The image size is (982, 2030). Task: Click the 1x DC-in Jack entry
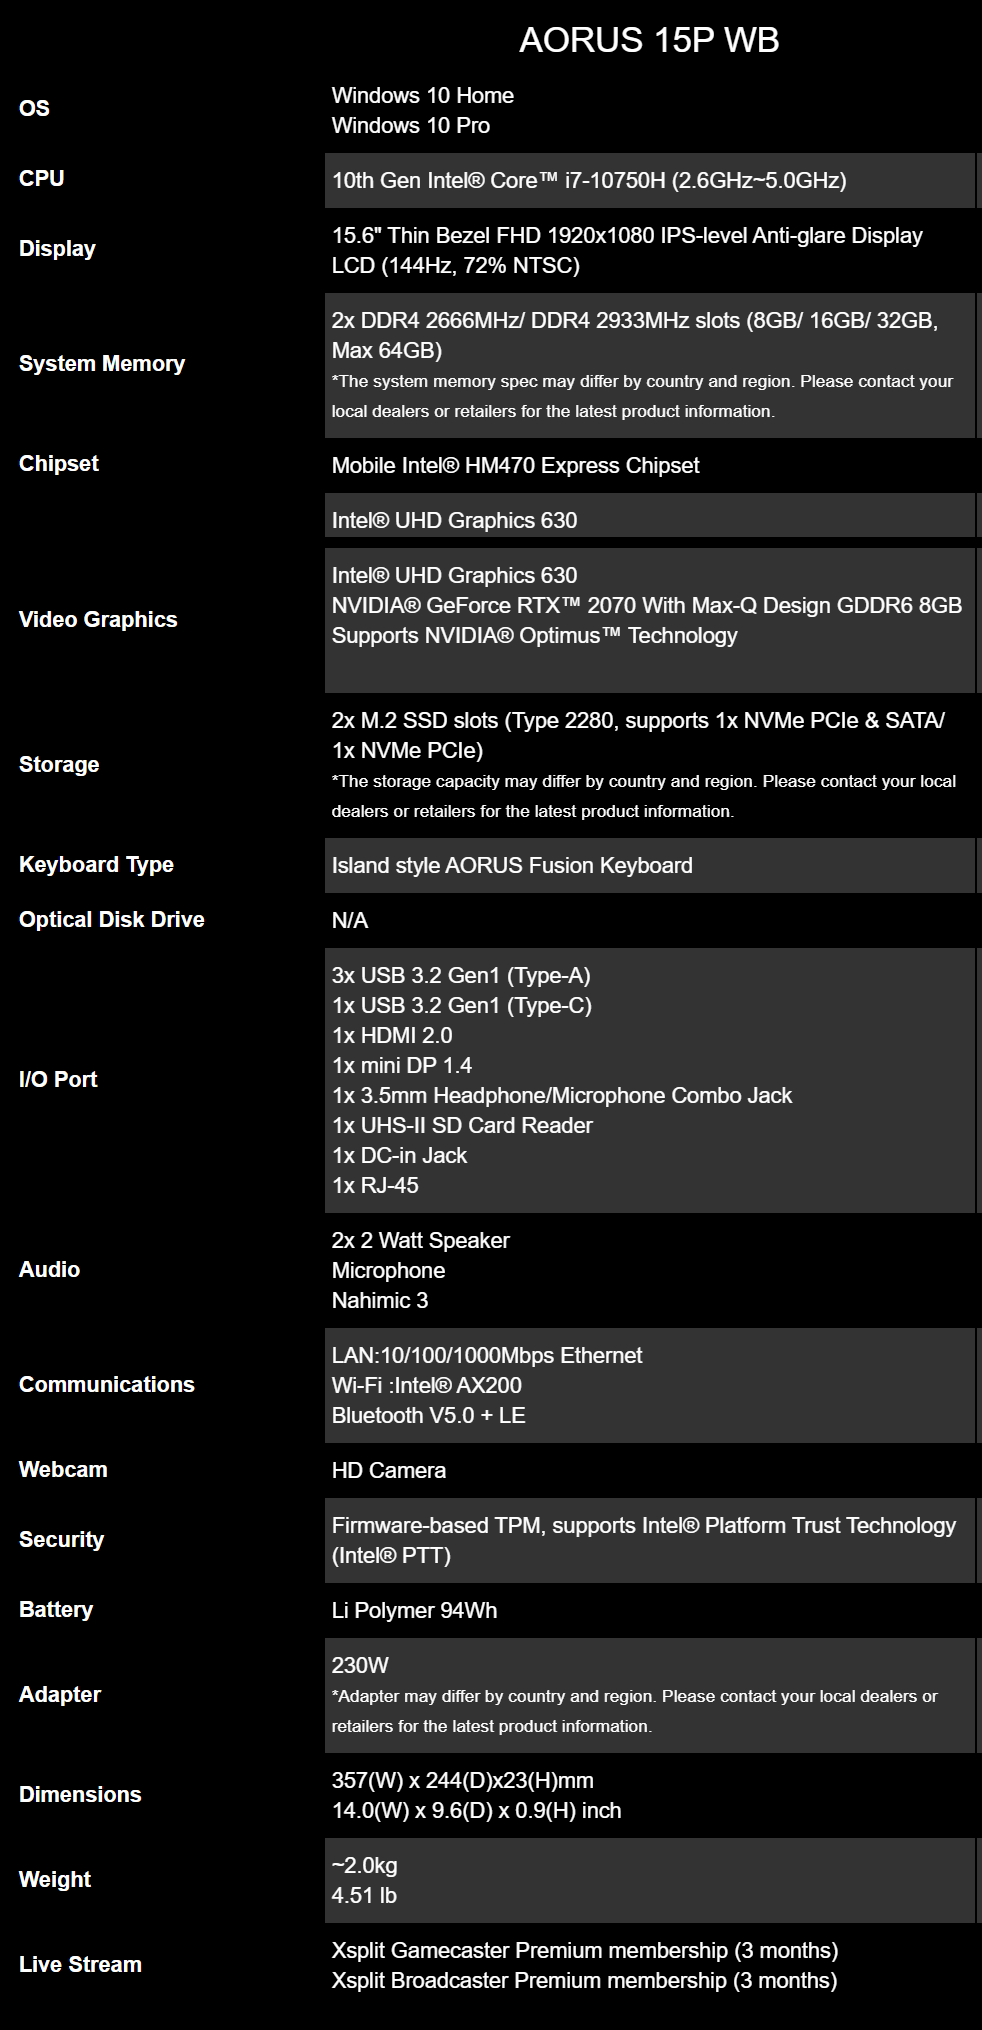[399, 1156]
